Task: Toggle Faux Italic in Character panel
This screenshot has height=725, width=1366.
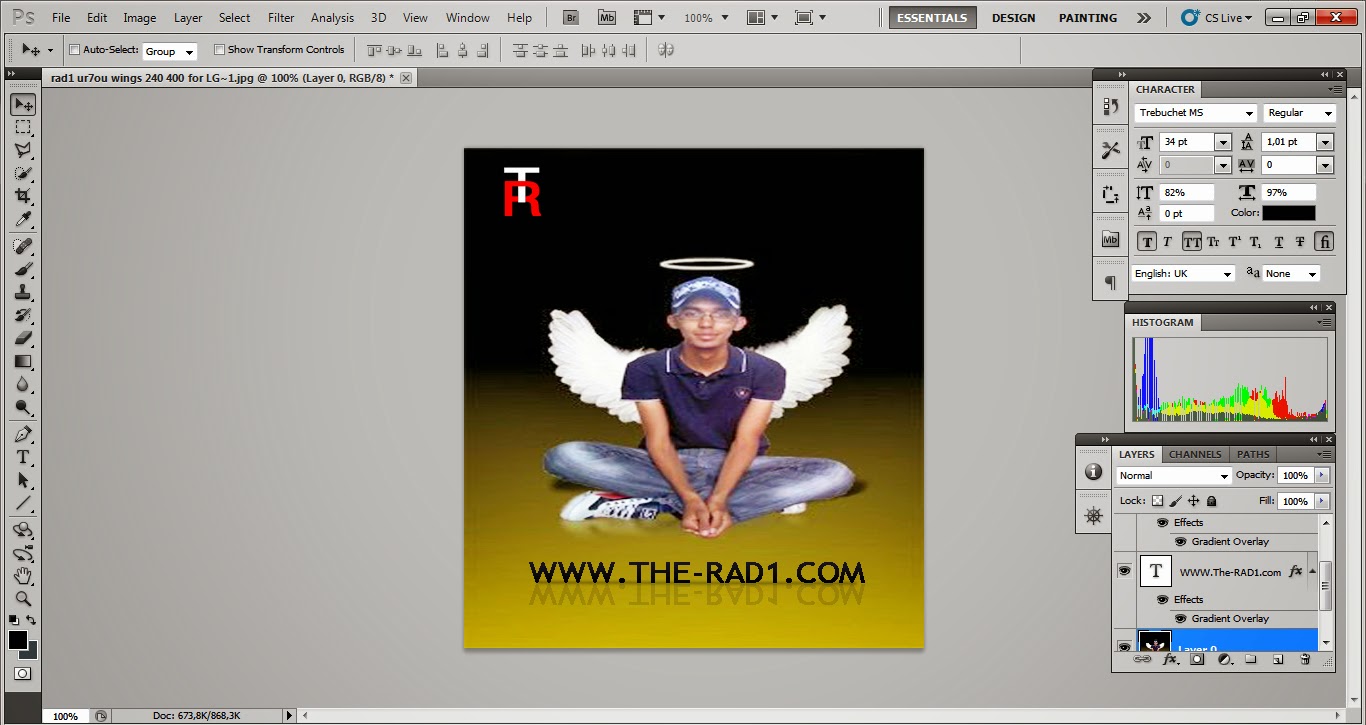Action: (1167, 242)
